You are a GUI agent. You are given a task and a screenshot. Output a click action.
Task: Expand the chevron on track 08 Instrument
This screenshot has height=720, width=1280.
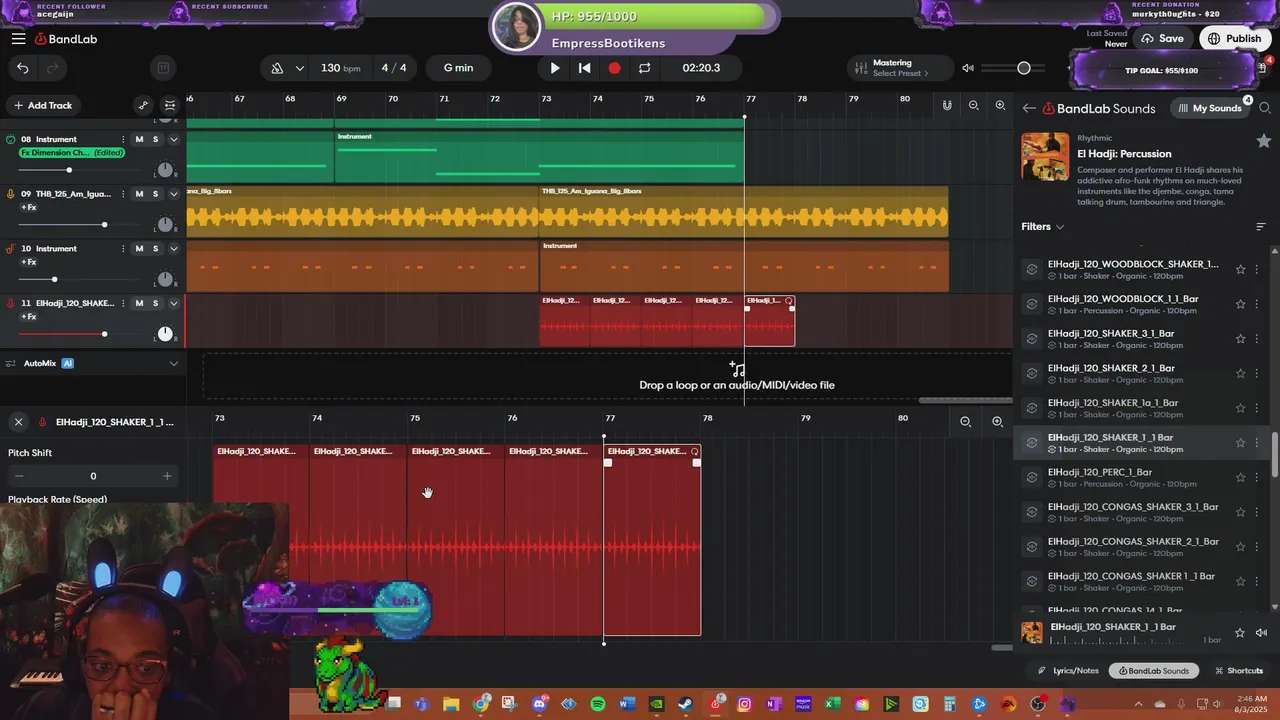tap(173, 139)
